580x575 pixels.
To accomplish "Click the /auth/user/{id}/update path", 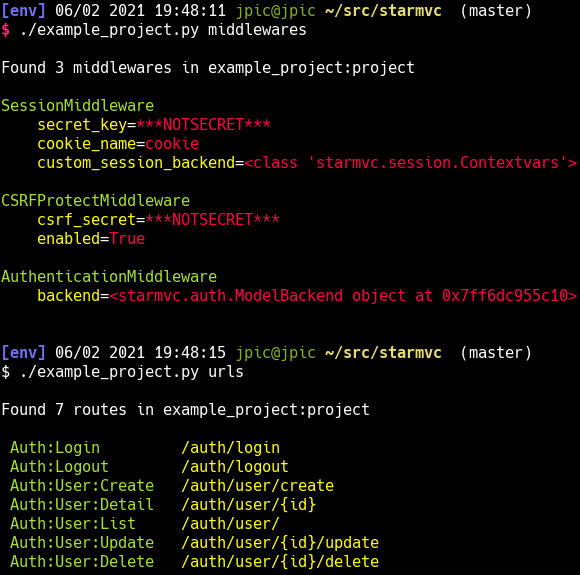I will [x=280, y=543].
